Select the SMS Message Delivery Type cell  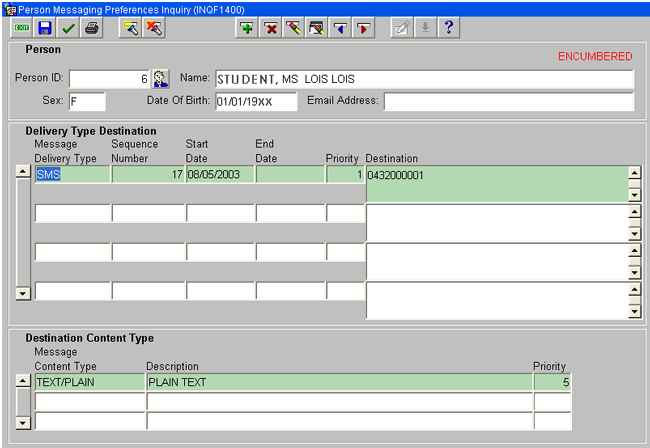click(x=71, y=174)
